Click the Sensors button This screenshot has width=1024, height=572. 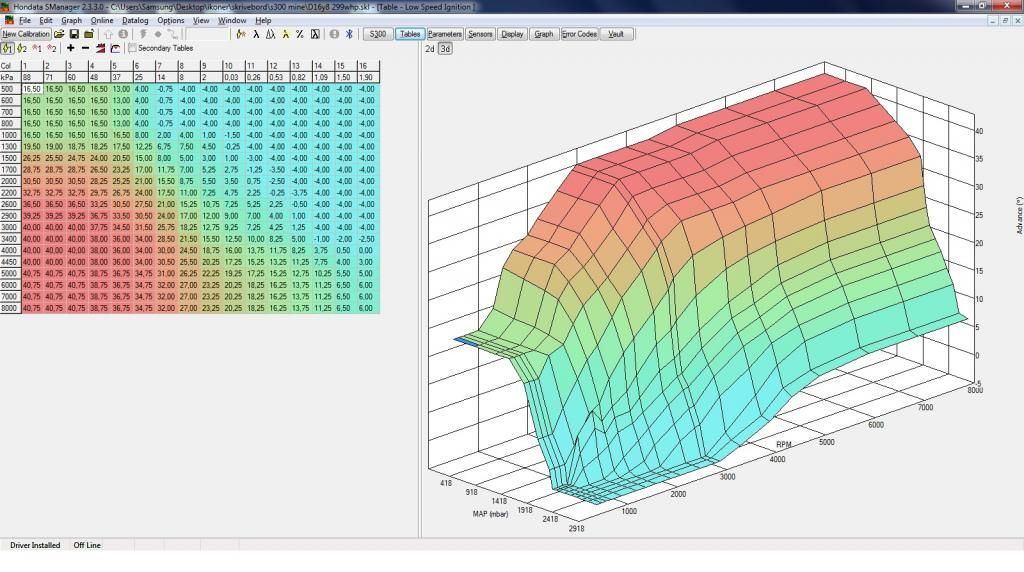click(480, 34)
